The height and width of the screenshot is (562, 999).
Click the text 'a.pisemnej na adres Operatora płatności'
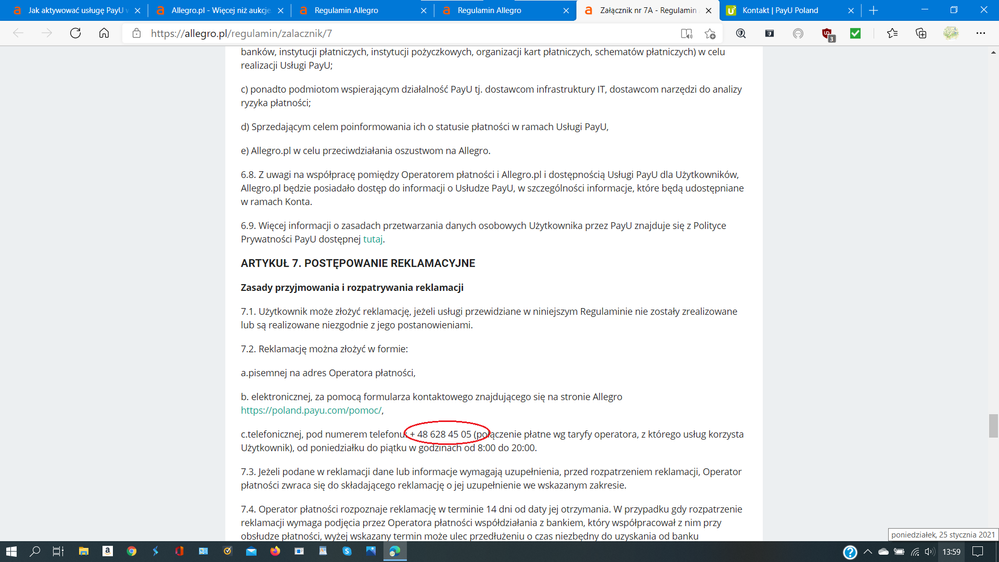[x=328, y=373]
